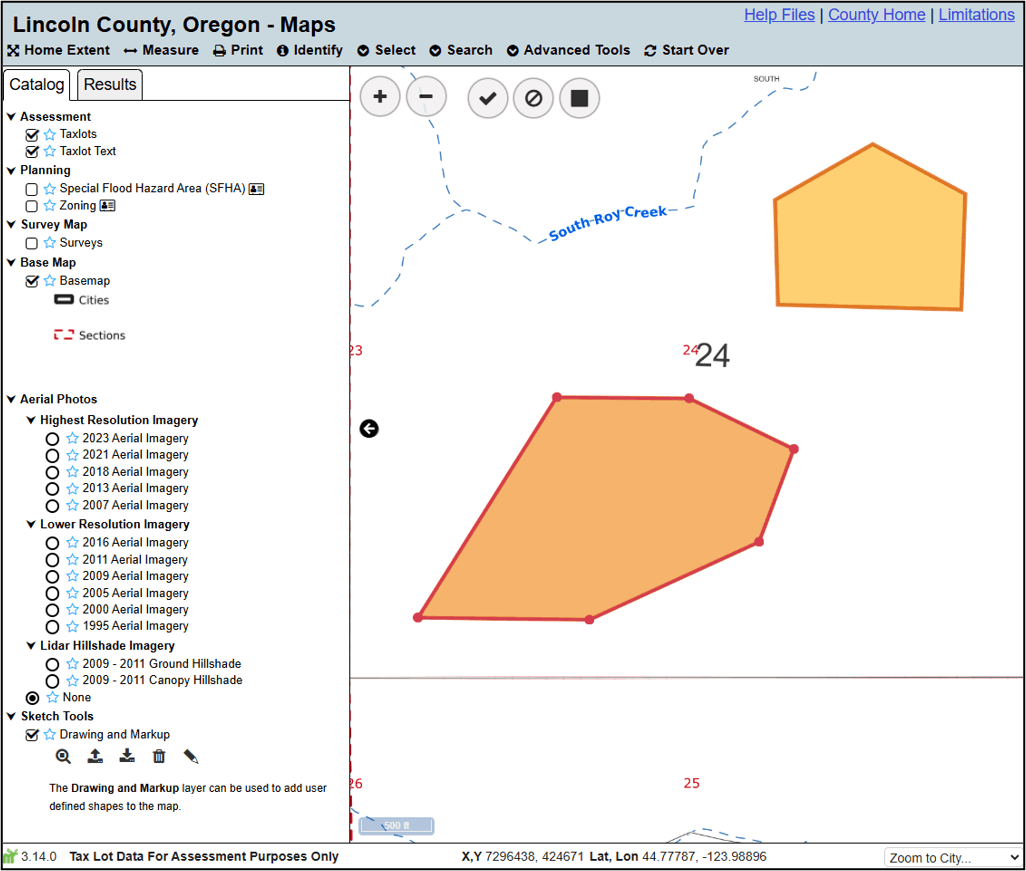1026x871 pixels.
Task: Star the 2009 - 2011 Ground Hillshade layer
Action: [x=73, y=664]
